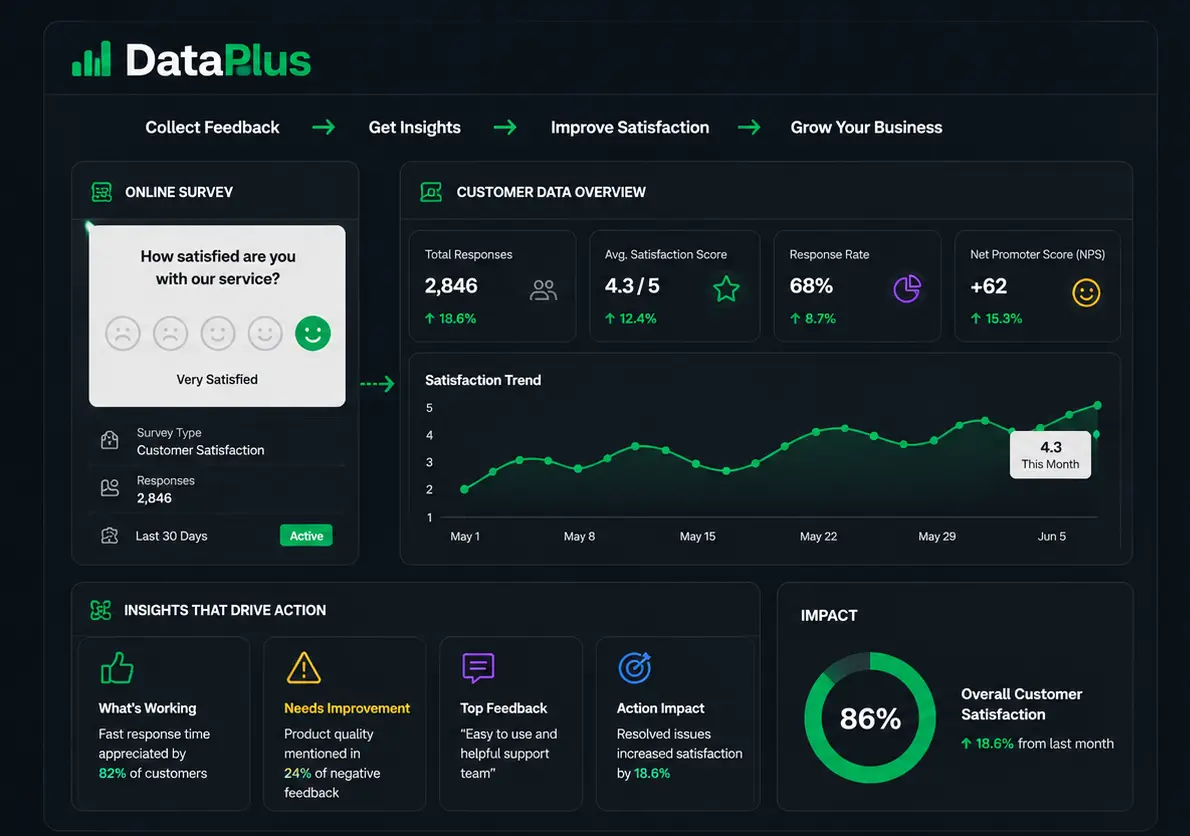Open the Collect Feedback step
The height and width of the screenshot is (836, 1190).
[212, 127]
